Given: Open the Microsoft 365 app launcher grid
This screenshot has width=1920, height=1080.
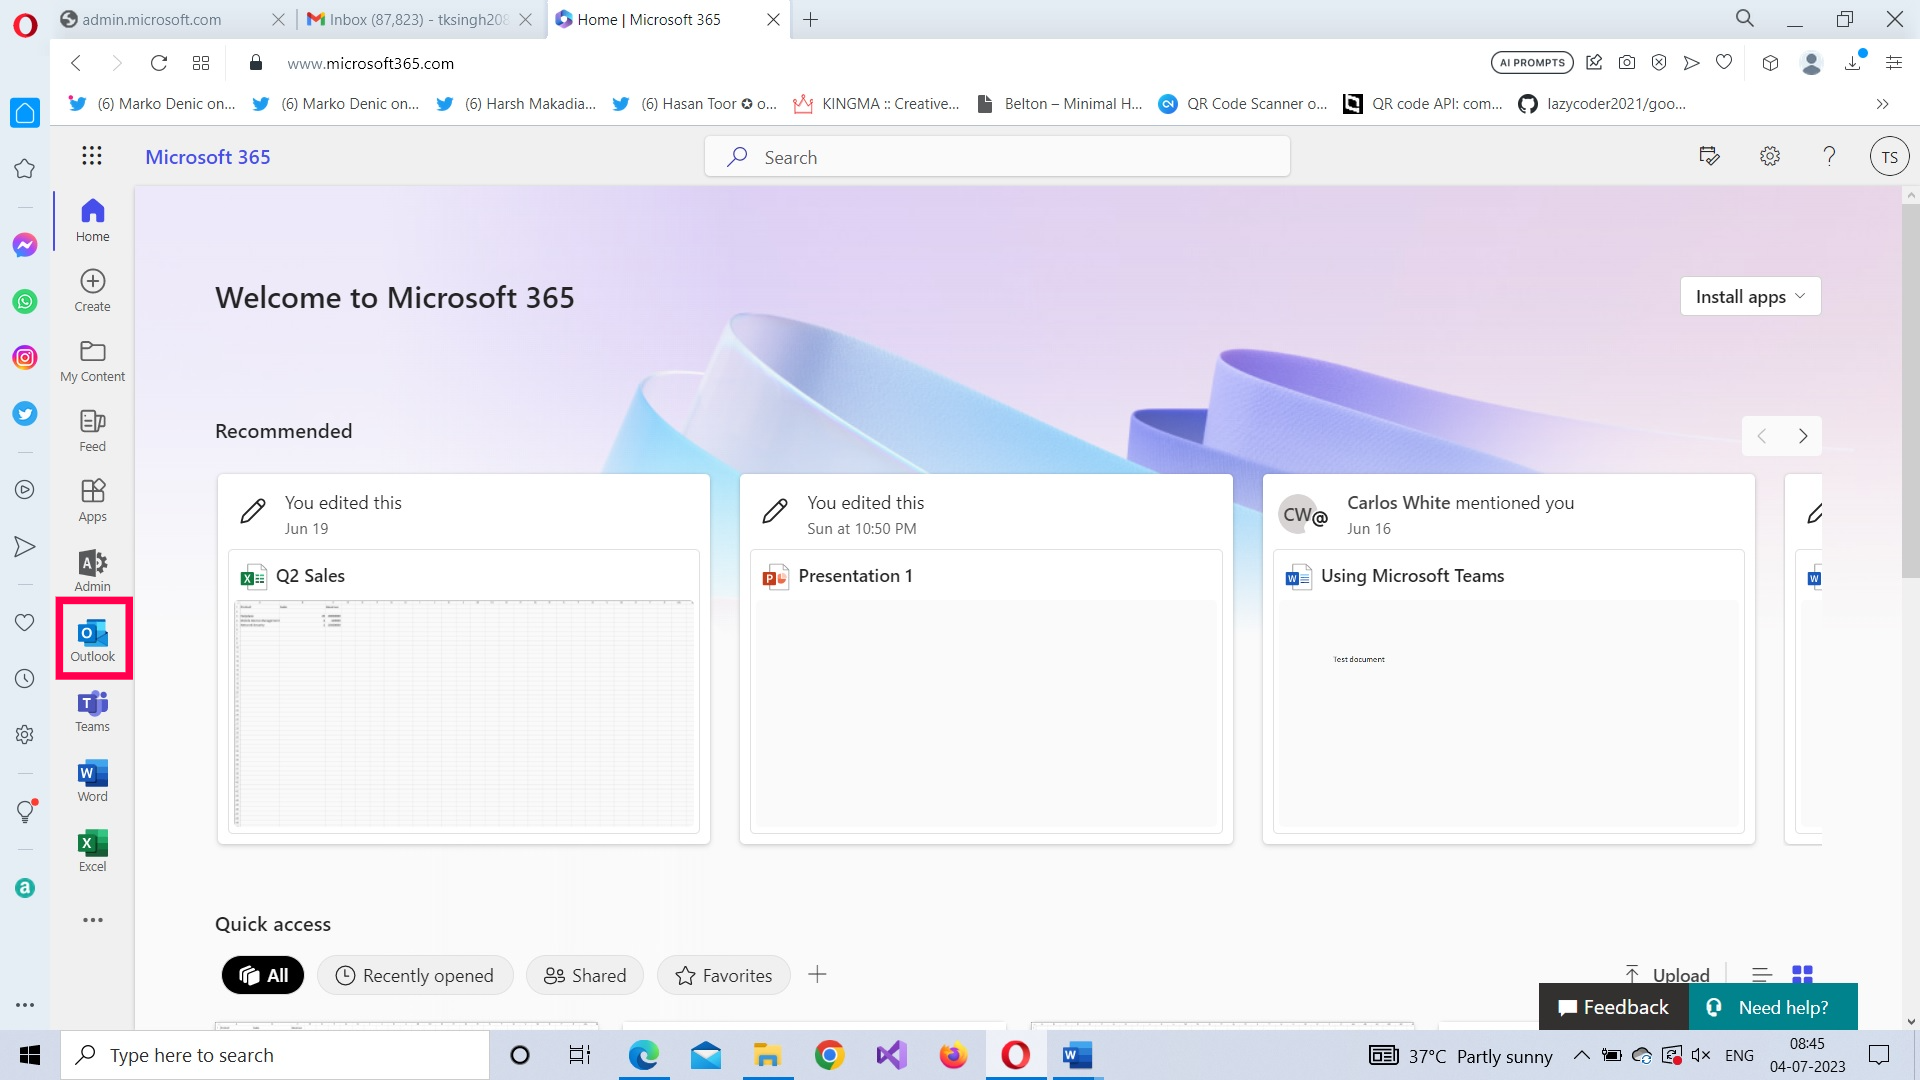Looking at the screenshot, I should (92, 155).
